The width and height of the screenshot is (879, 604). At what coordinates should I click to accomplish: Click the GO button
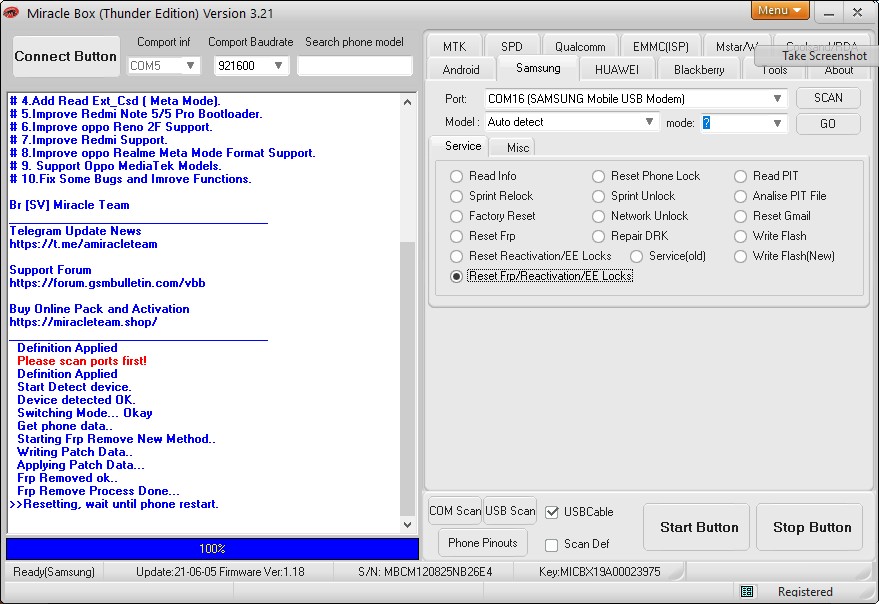(x=828, y=123)
